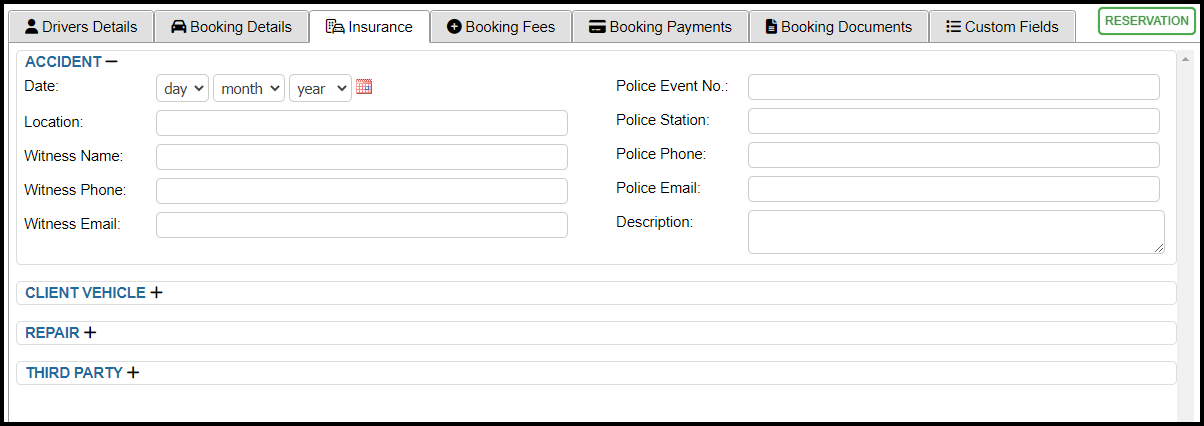Focus the Description text area

(x=956, y=232)
